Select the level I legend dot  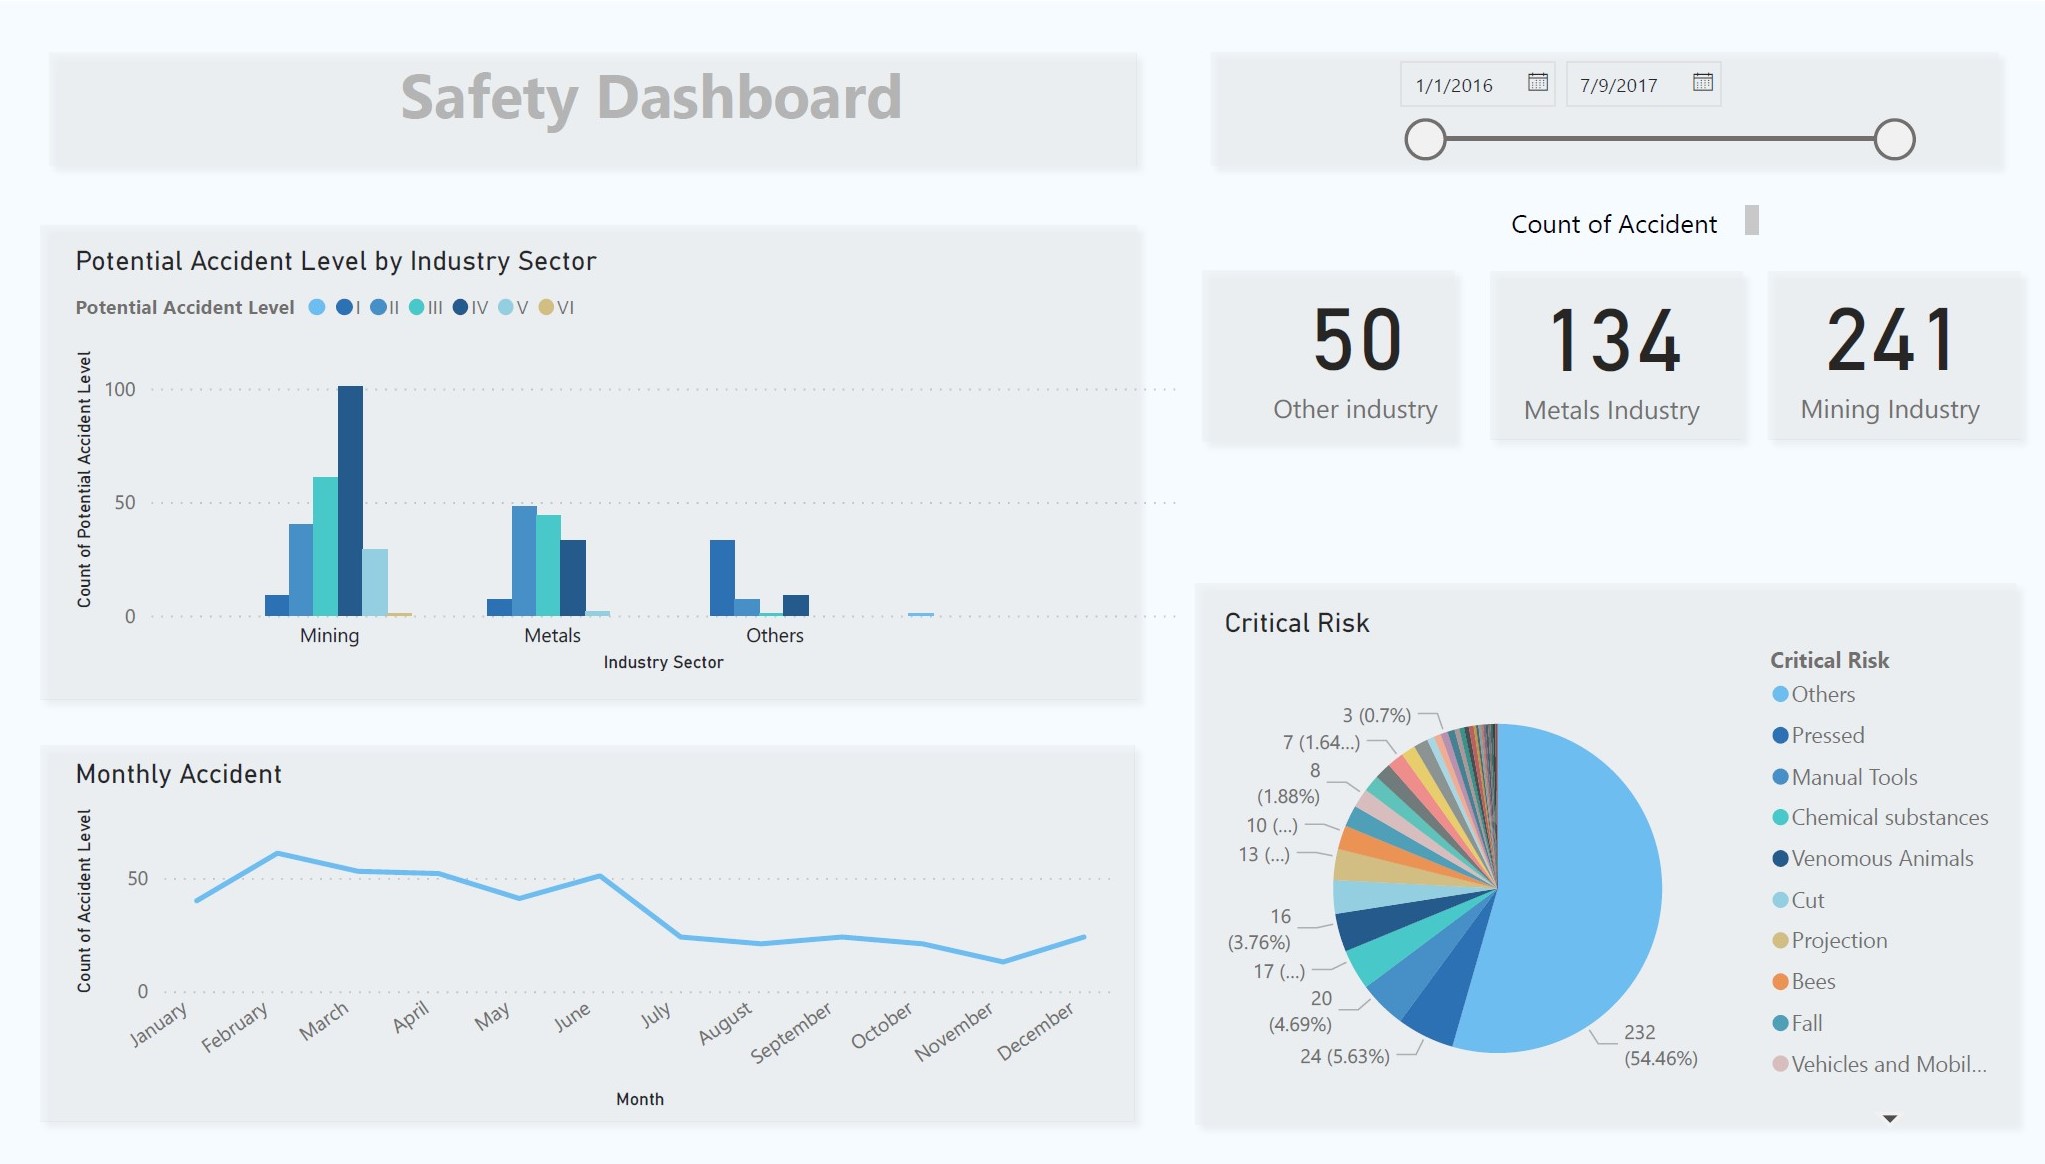[345, 307]
